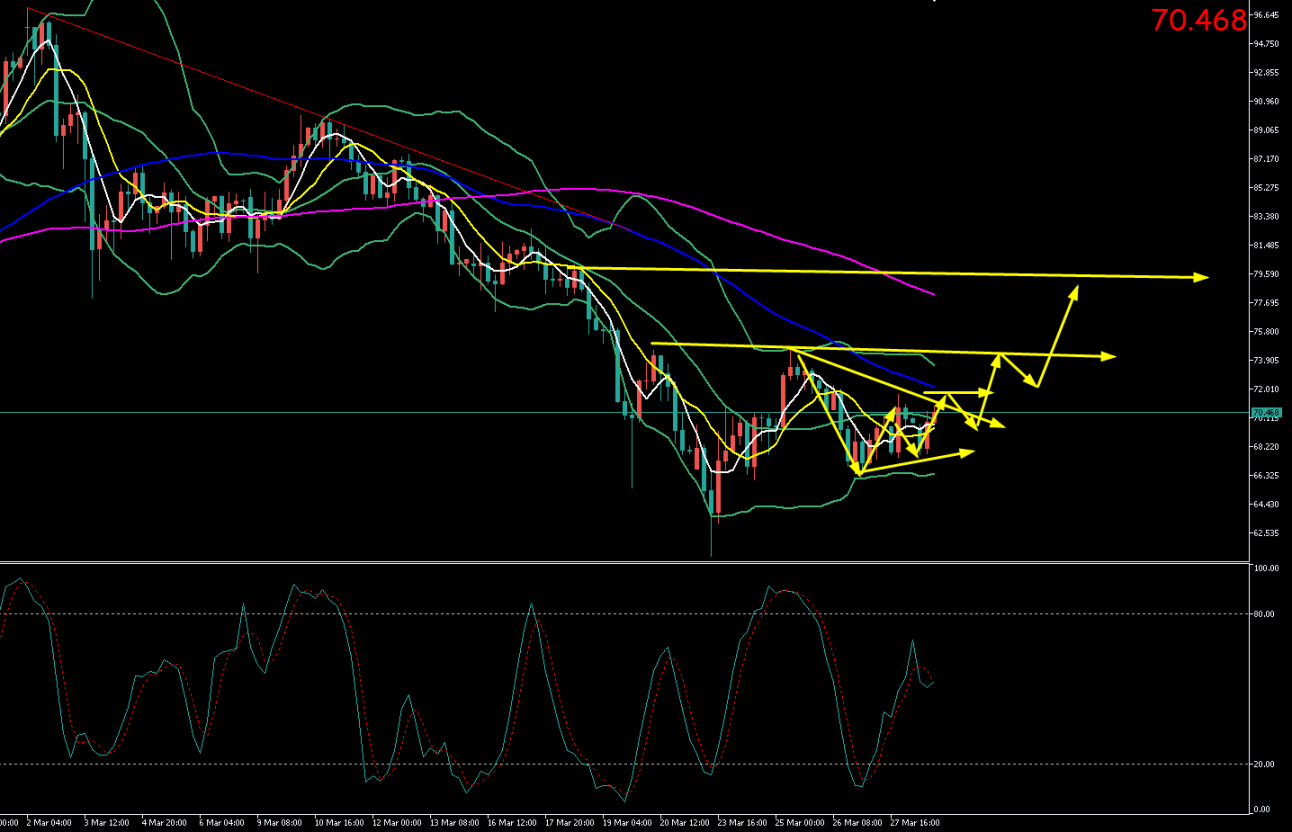The height and width of the screenshot is (832, 1292).
Task: Click the 62.535 label on the price axis
Action: (1266, 533)
